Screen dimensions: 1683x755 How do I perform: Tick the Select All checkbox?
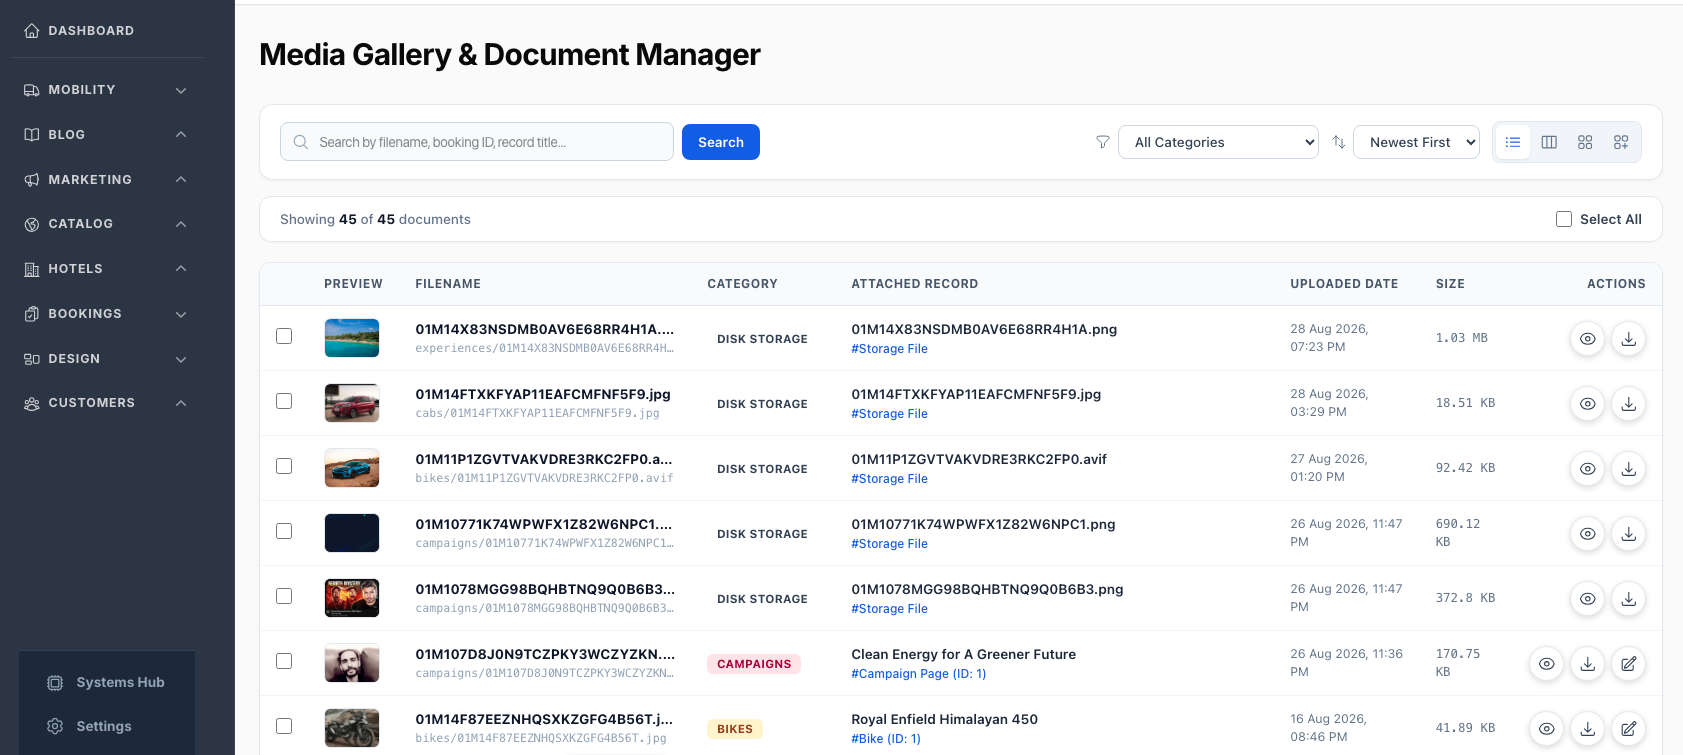pos(1564,219)
